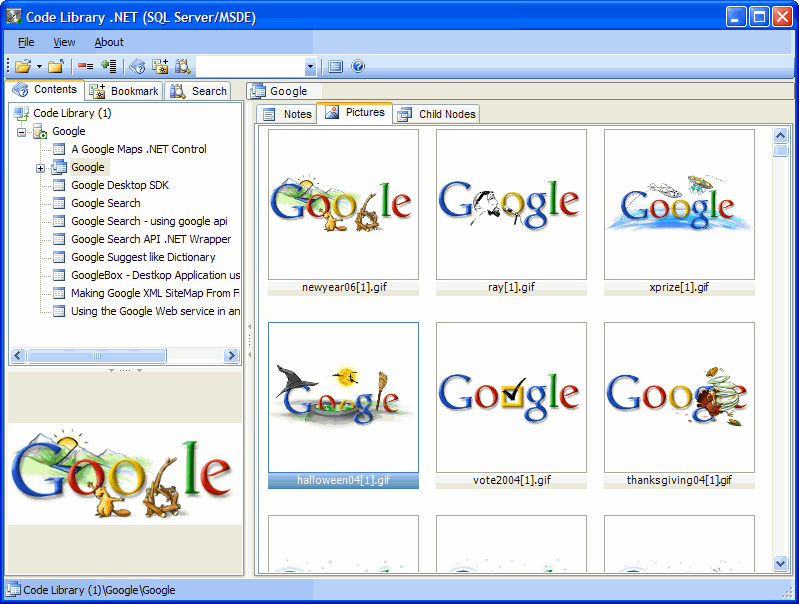Screen dimensions: 799x604
Task: Select the highlighted Google sub-node
Action: (88, 167)
